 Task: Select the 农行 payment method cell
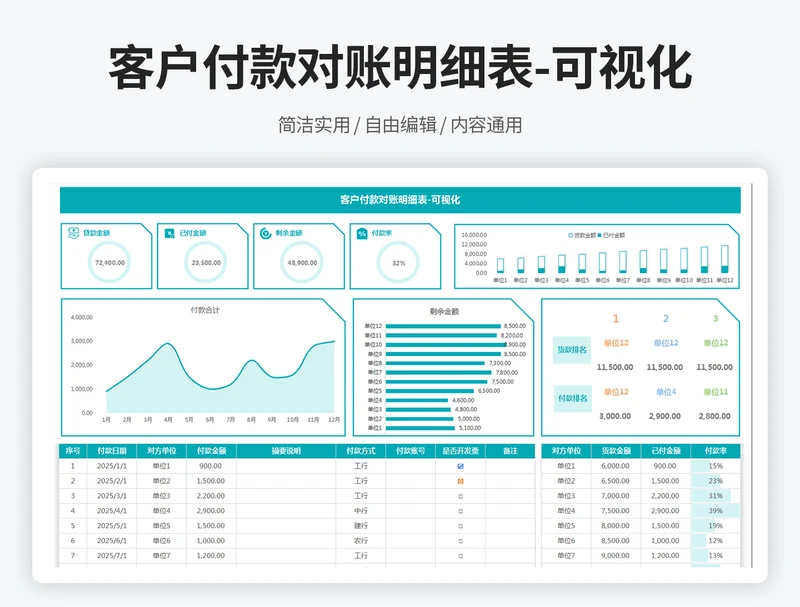(x=361, y=541)
